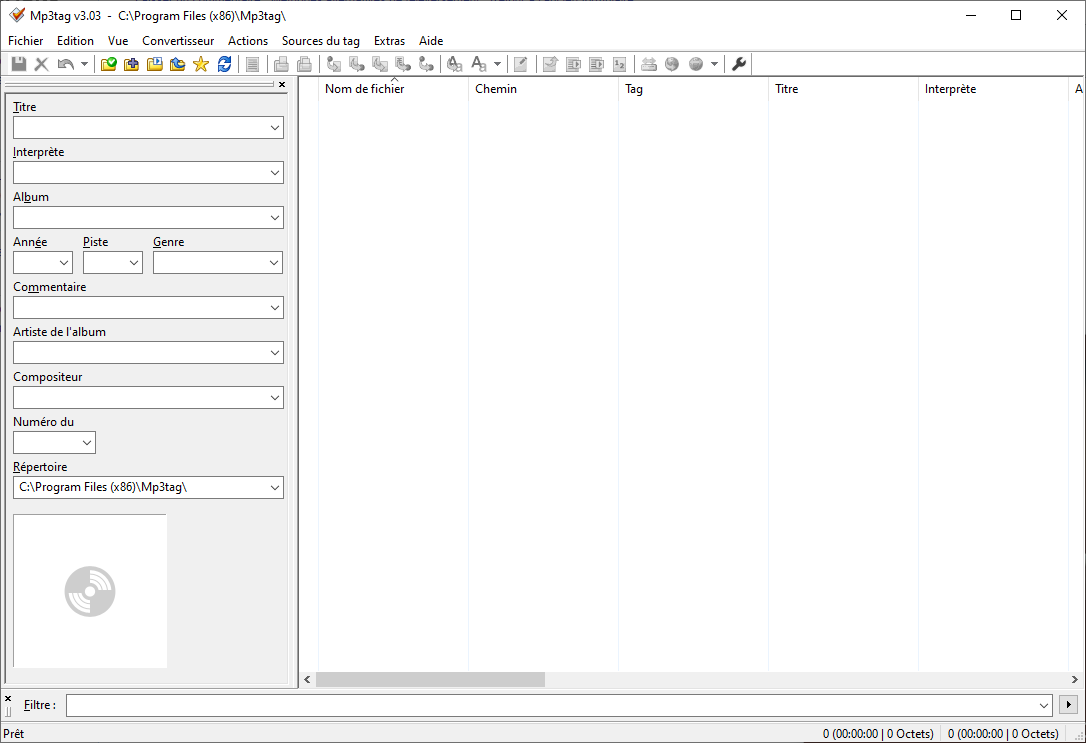Expand the Numéro du disque dropdown
Screen dimensions: 1086x743
point(87,442)
